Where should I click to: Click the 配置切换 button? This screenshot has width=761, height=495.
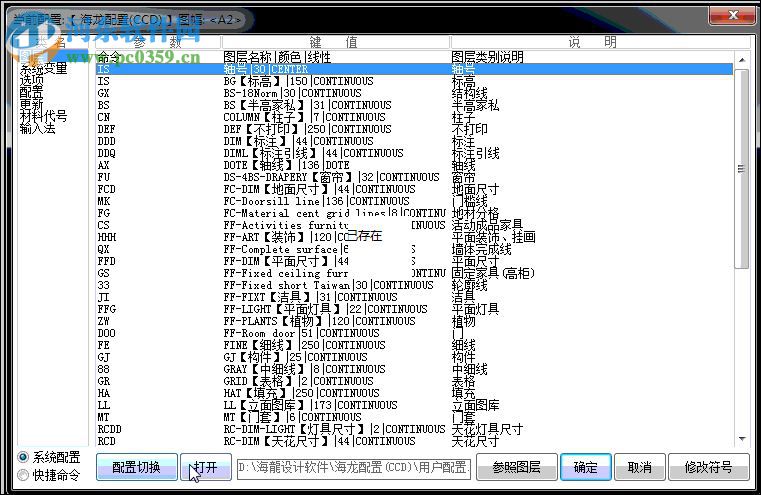click(136, 467)
